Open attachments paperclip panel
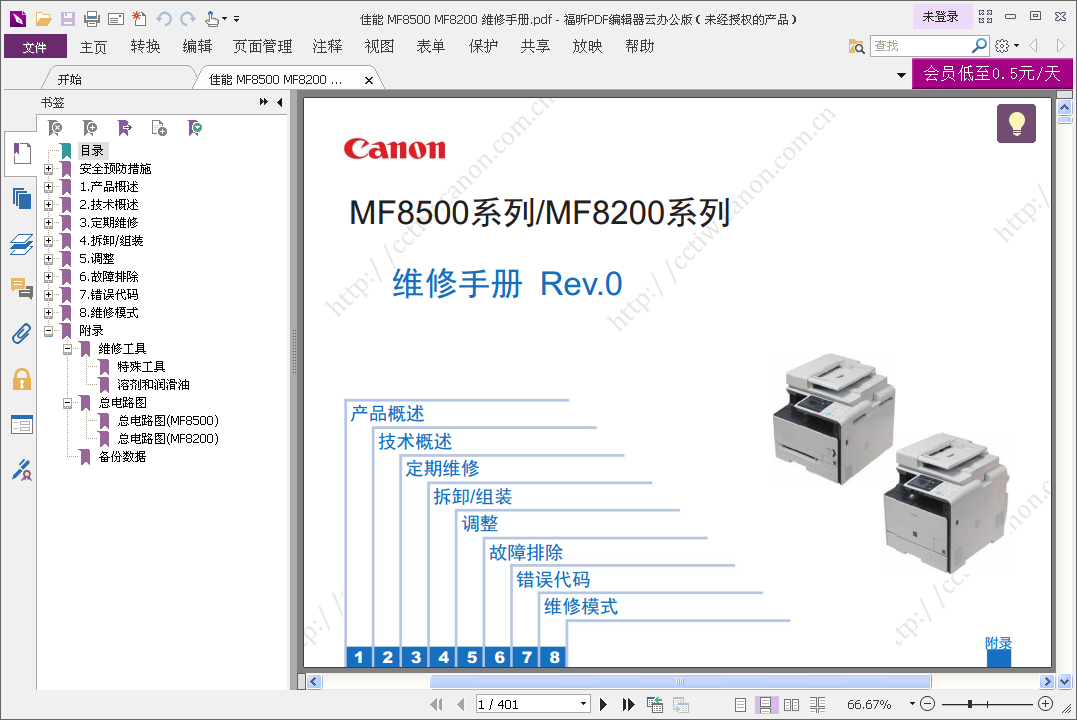The width and height of the screenshot is (1077, 720). (22, 334)
